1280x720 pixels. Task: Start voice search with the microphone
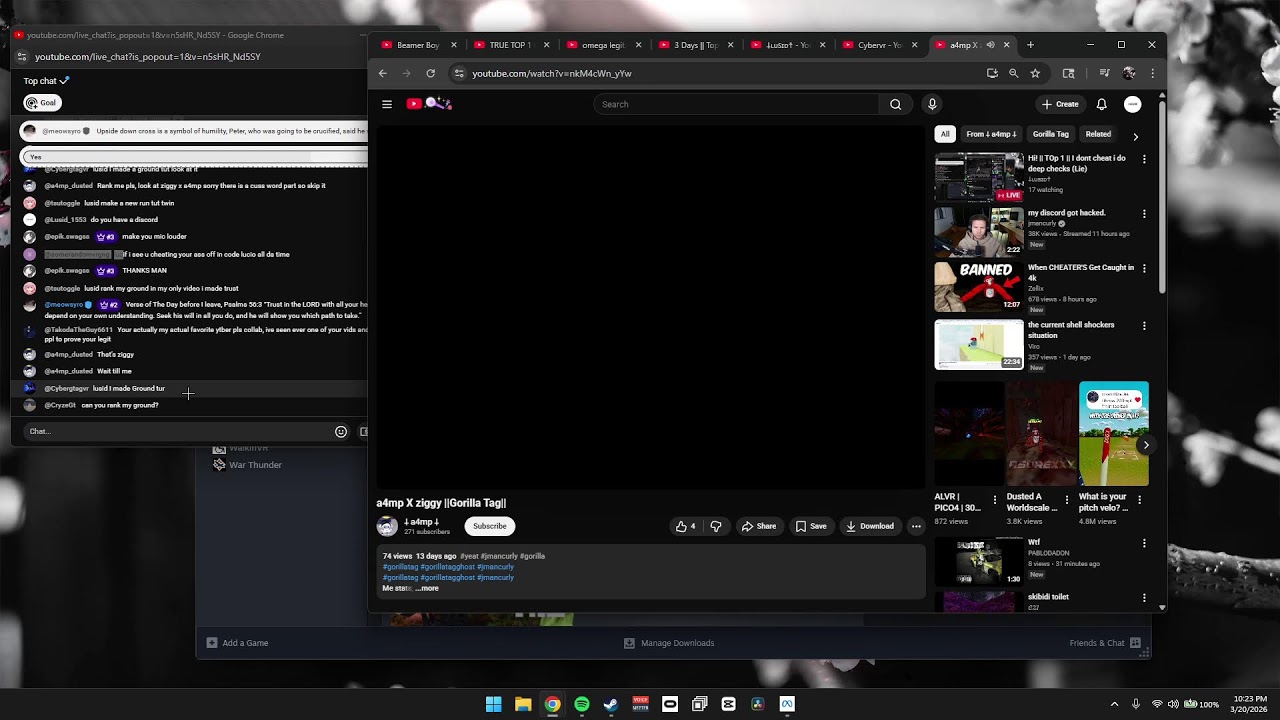point(932,104)
